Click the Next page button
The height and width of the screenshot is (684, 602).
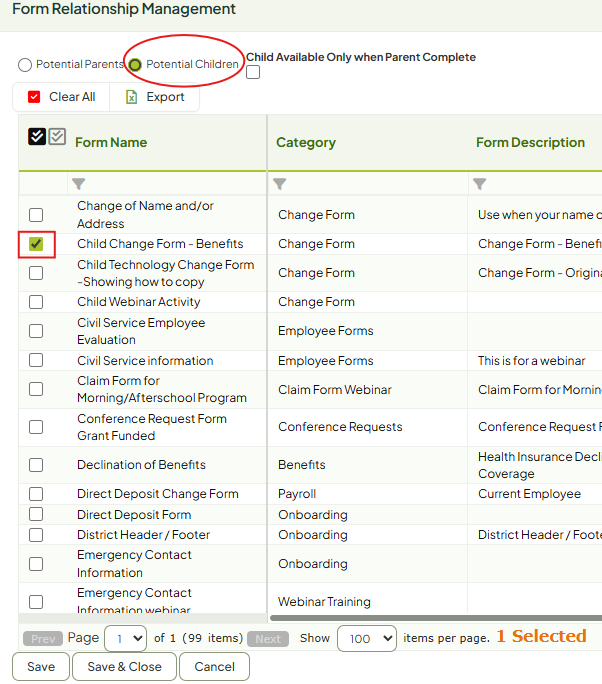[268, 639]
